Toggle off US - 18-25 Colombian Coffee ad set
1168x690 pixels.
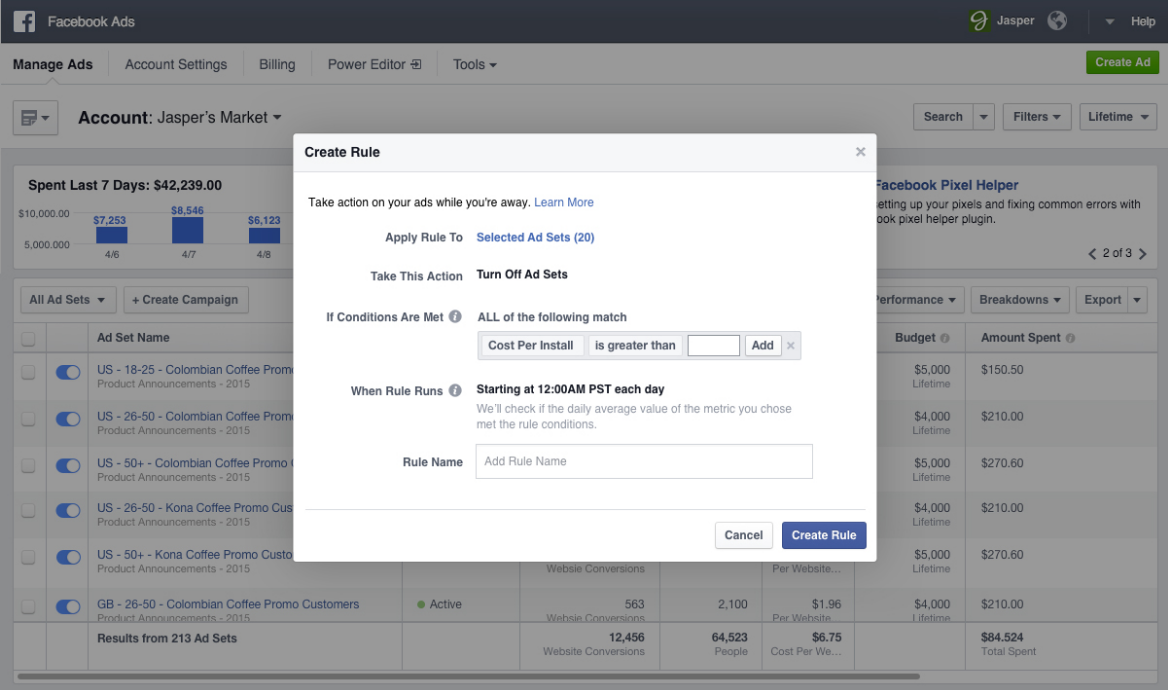coord(68,372)
